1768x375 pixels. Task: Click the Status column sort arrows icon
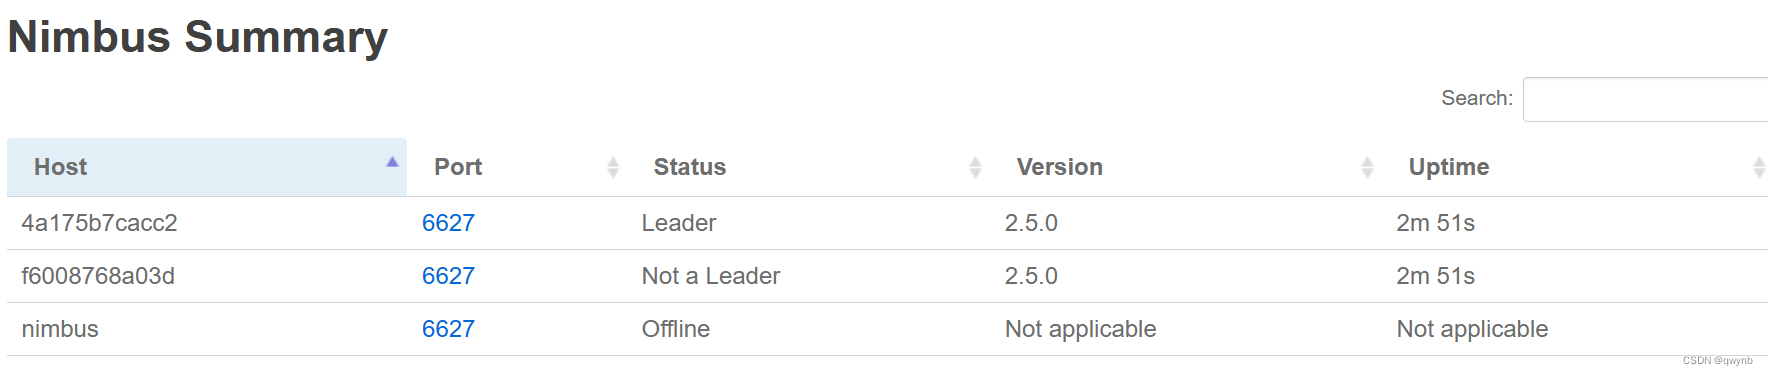tap(975, 168)
